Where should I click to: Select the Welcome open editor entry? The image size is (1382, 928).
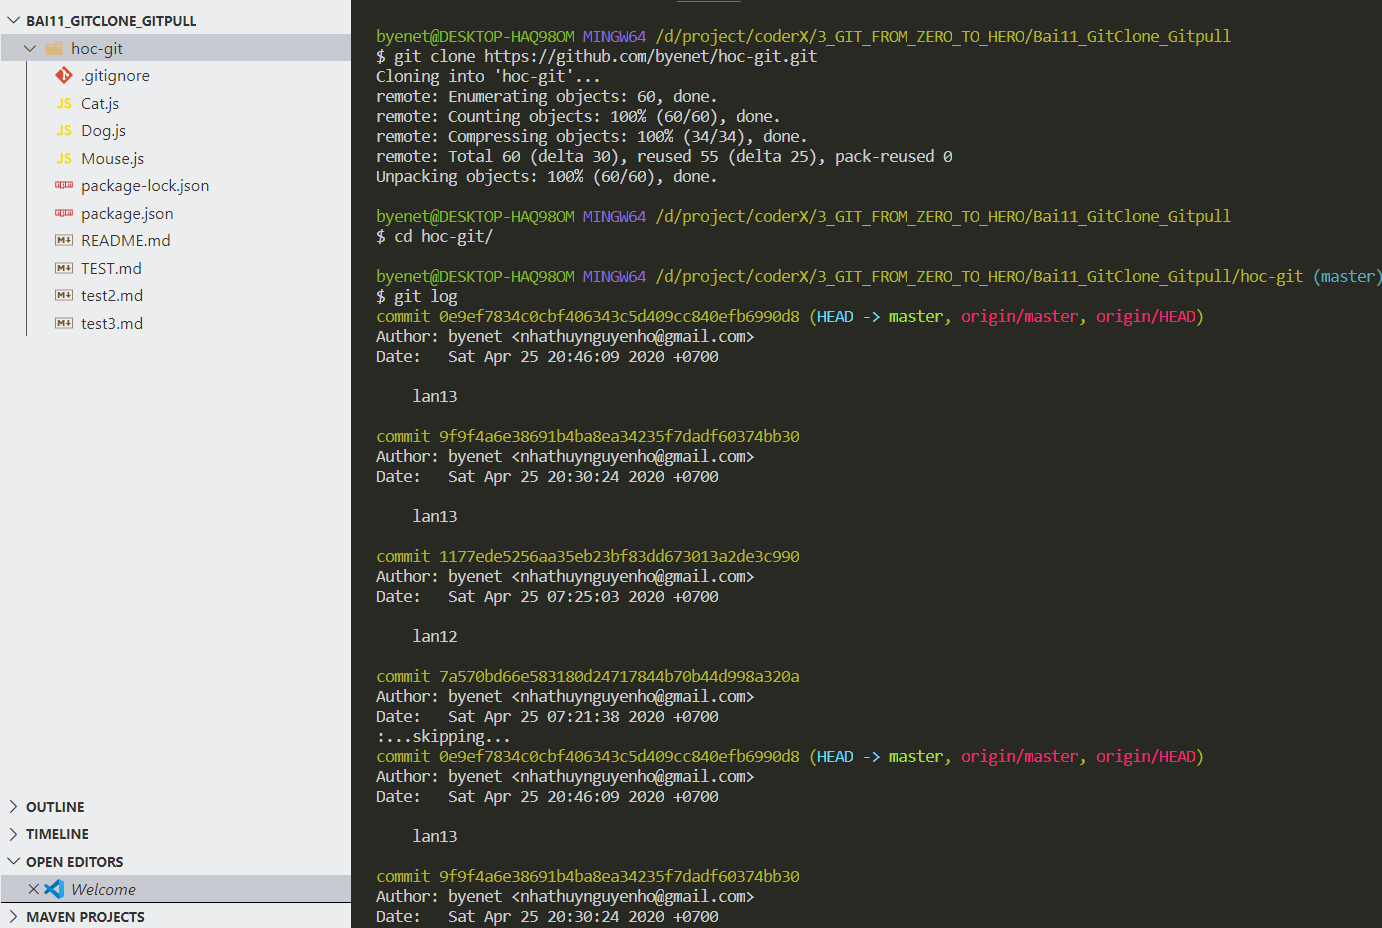[176, 889]
